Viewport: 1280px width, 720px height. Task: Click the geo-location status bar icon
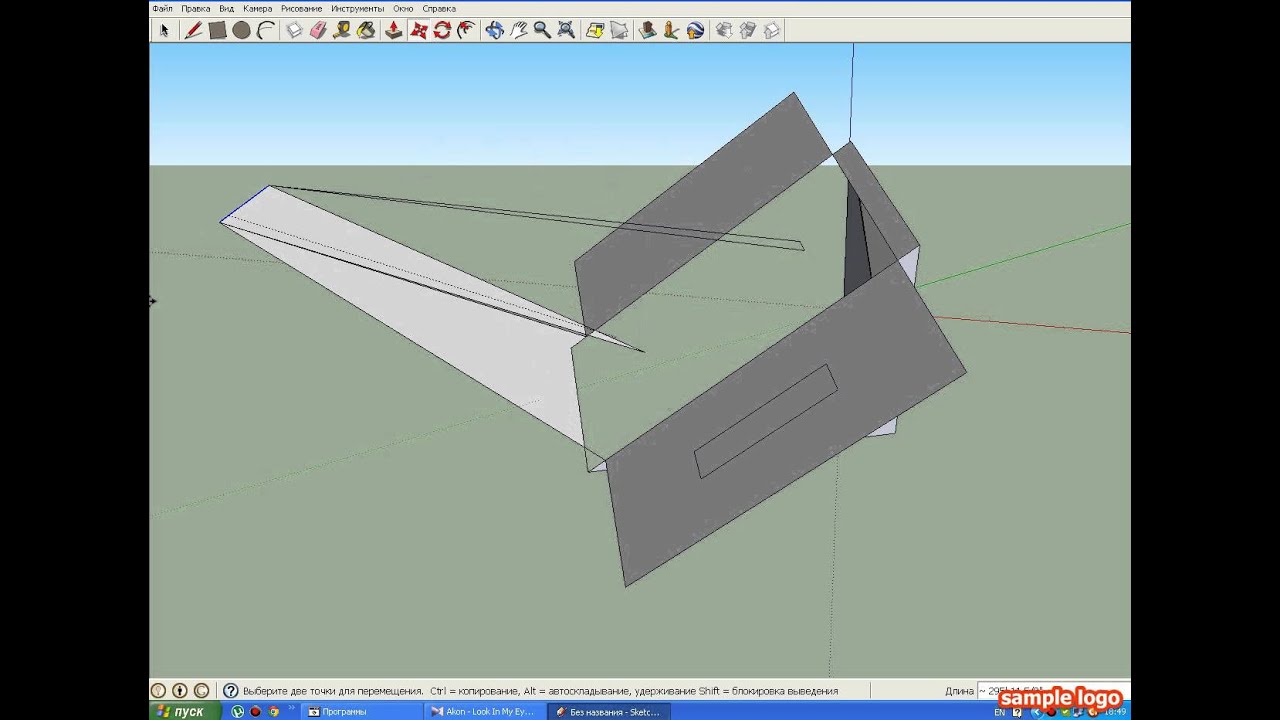(x=158, y=691)
